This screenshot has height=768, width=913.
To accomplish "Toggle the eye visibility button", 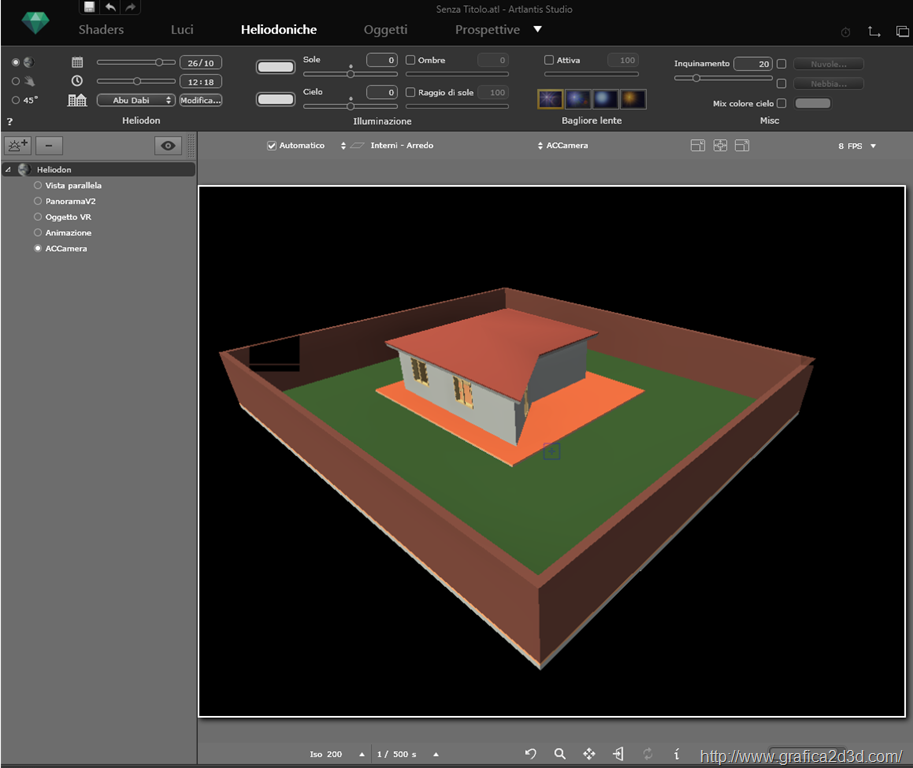I will pyautogui.click(x=168, y=145).
